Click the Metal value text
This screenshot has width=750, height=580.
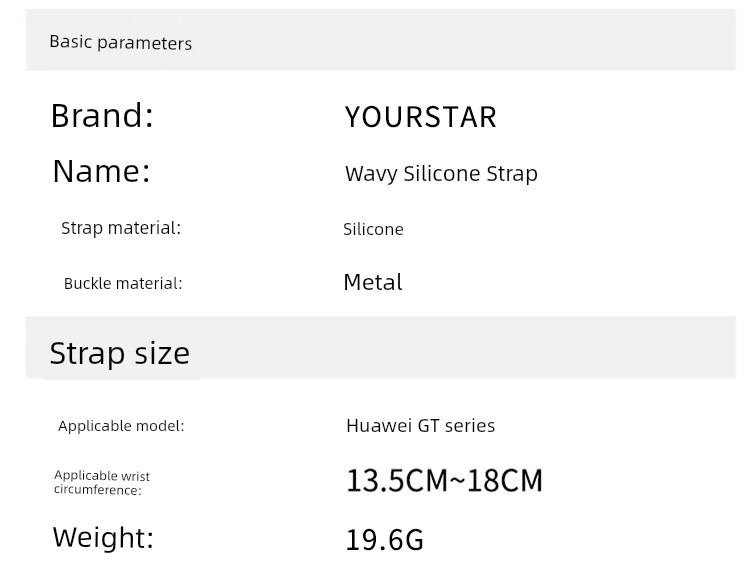point(373,282)
